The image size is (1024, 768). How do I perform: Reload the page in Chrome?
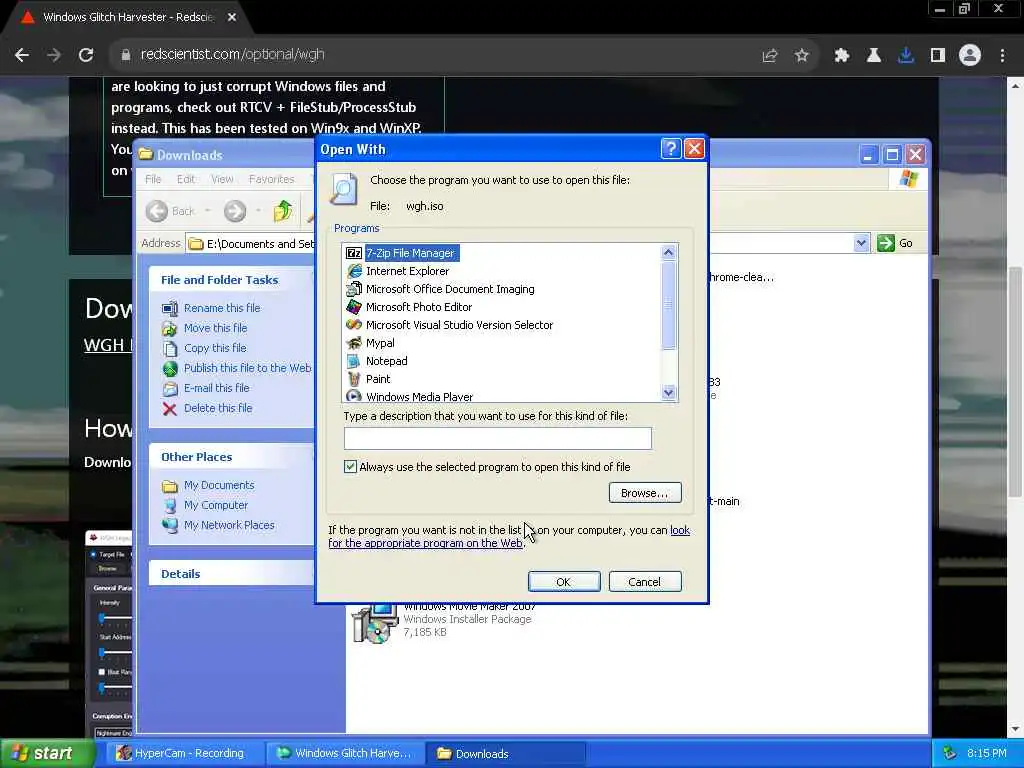[86, 55]
